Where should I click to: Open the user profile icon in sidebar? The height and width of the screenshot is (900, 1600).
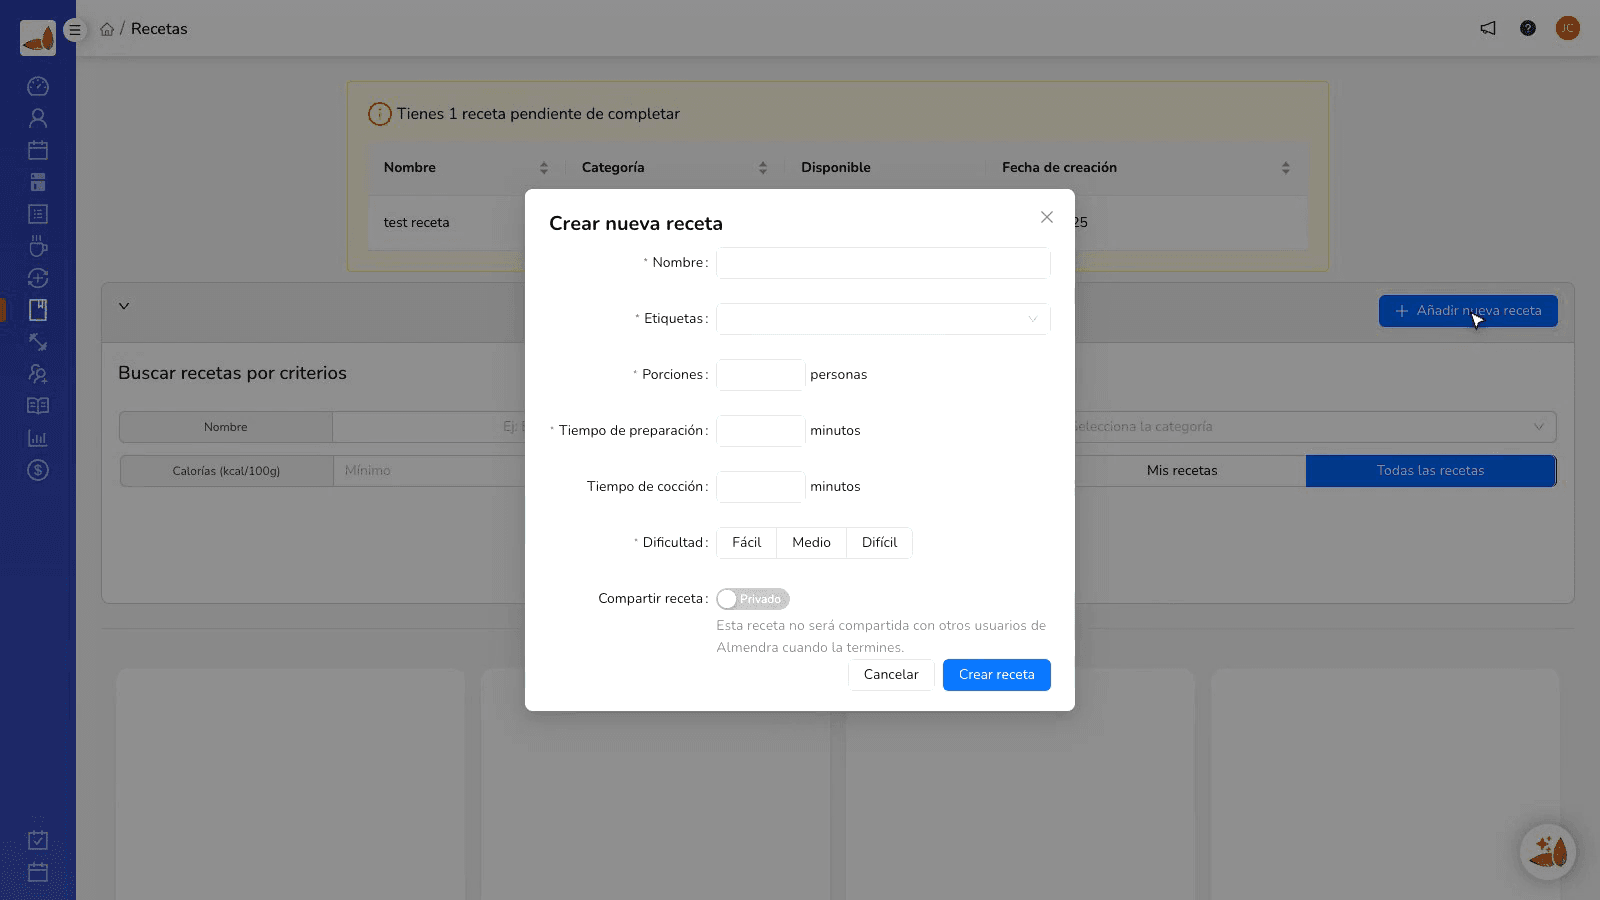[x=38, y=118]
